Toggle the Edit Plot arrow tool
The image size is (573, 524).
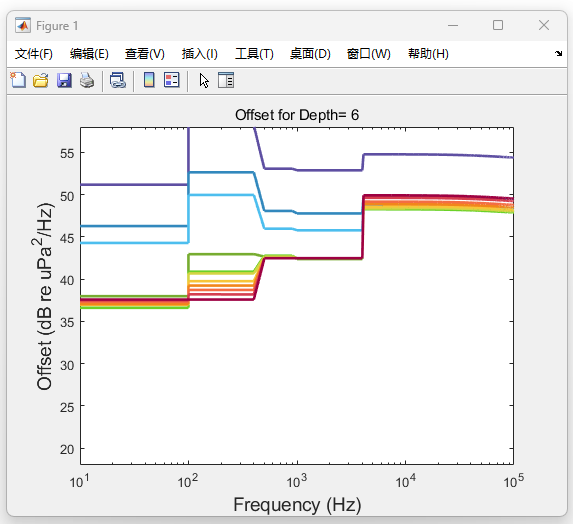tap(204, 80)
